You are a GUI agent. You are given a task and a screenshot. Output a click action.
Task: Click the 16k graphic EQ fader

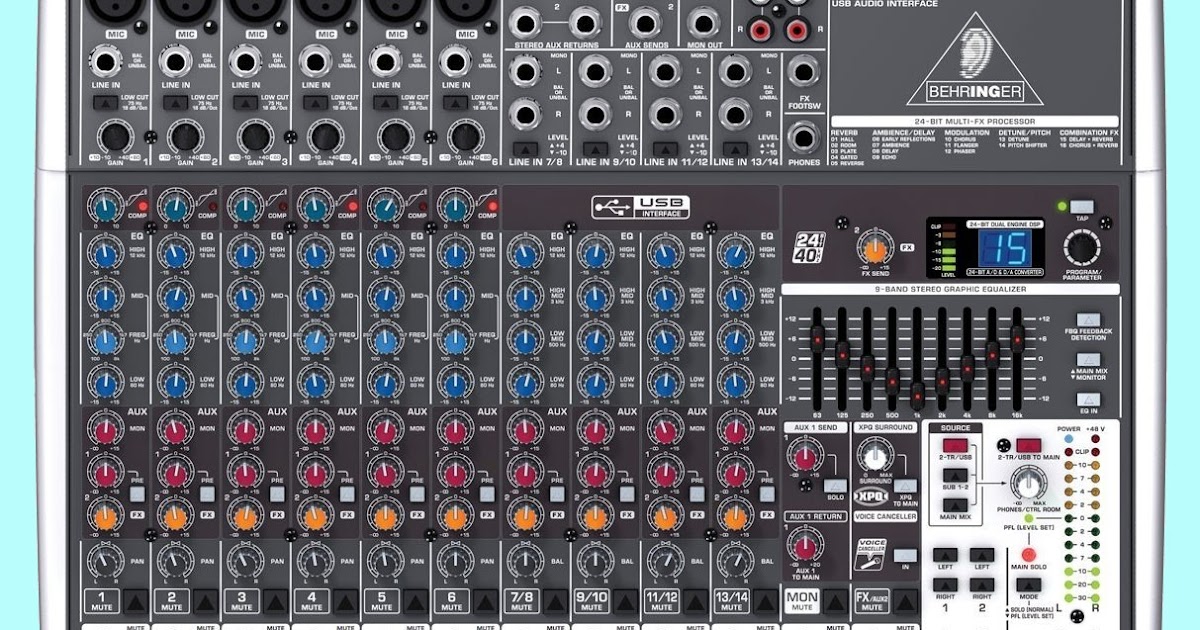1017,338
